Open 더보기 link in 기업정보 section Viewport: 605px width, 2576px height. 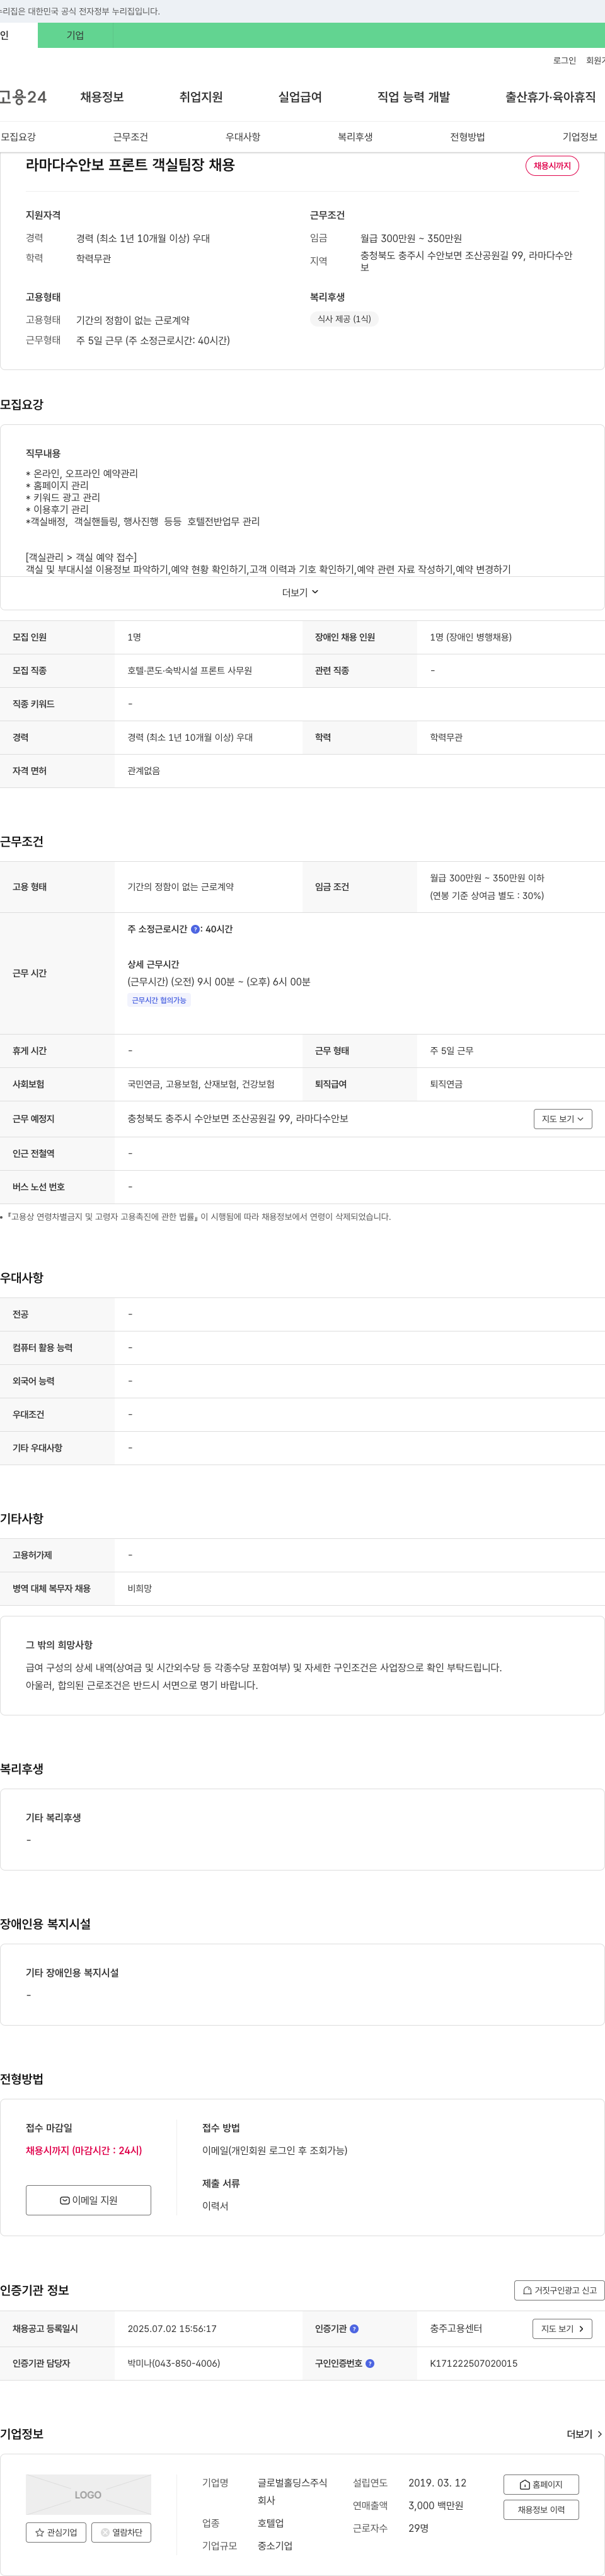click(584, 2434)
